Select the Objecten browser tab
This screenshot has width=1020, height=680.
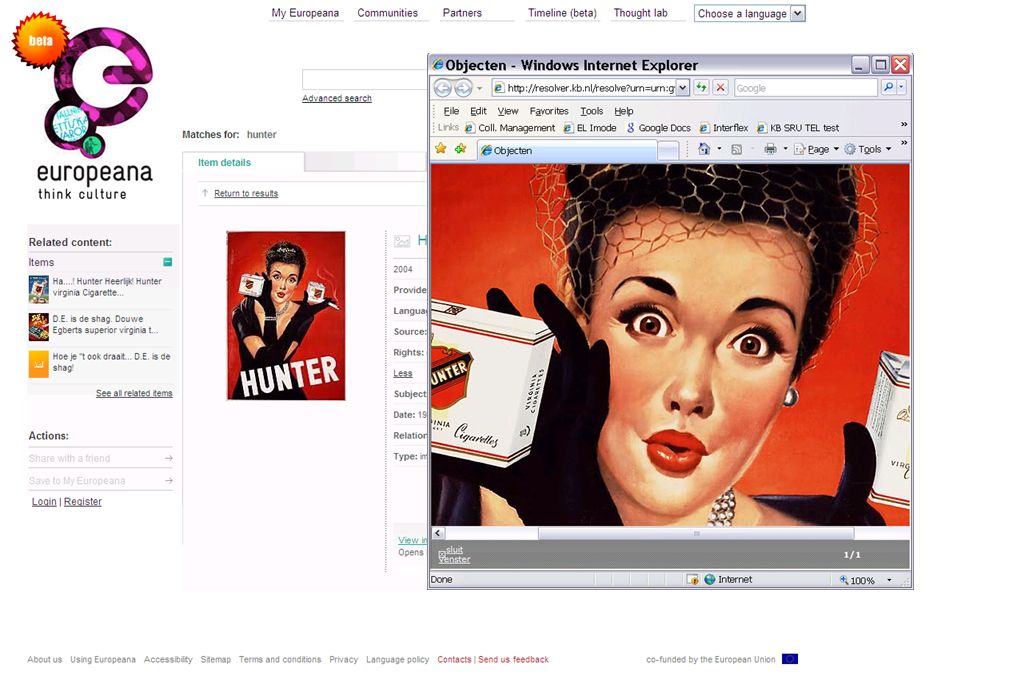(567, 150)
